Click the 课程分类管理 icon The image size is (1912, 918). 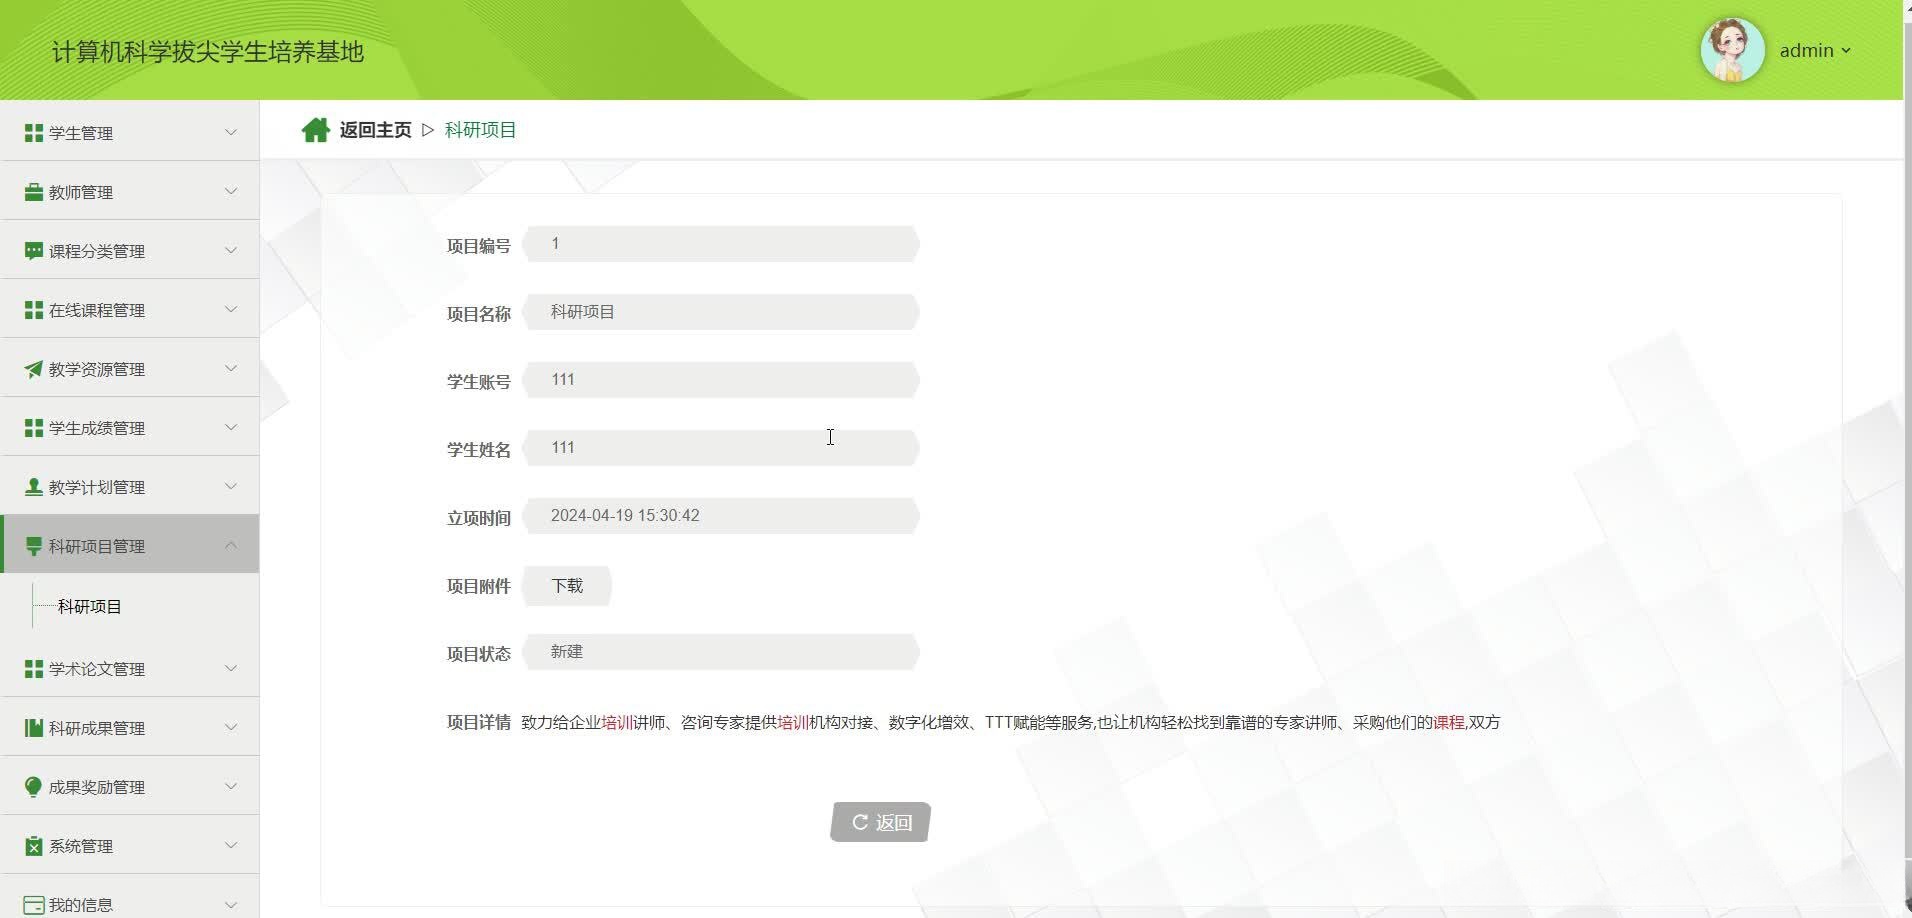[33, 250]
